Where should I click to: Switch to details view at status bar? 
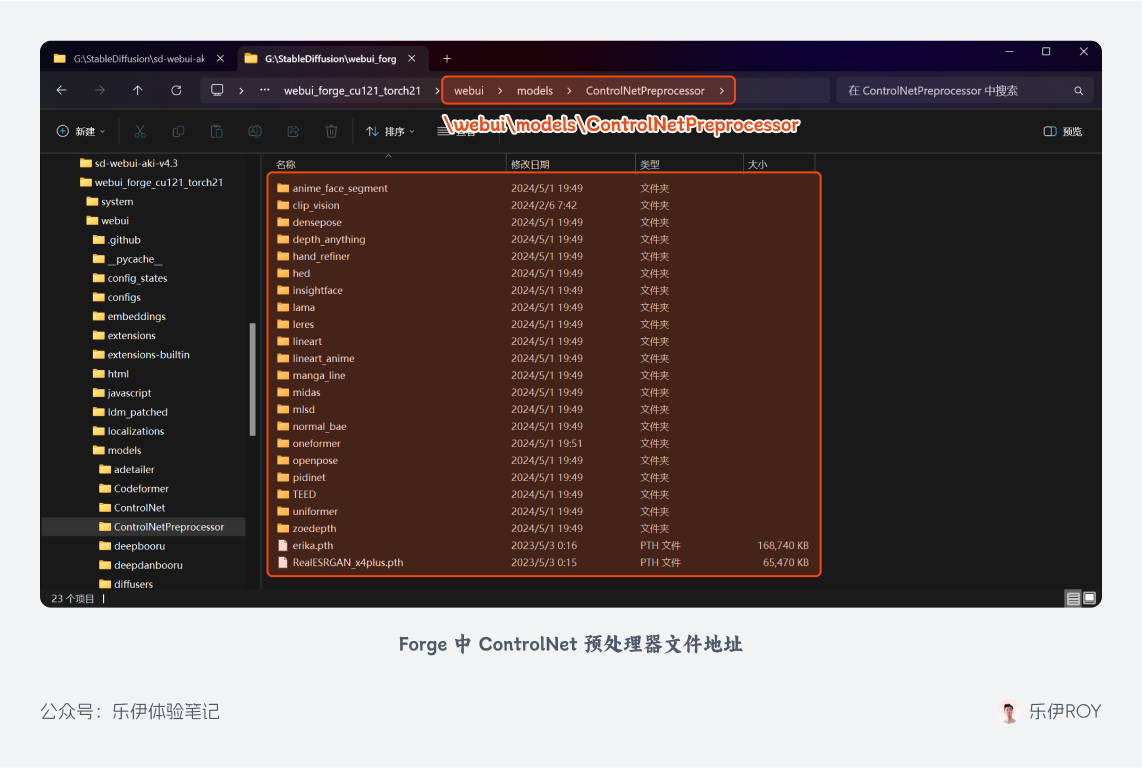[x=1073, y=598]
